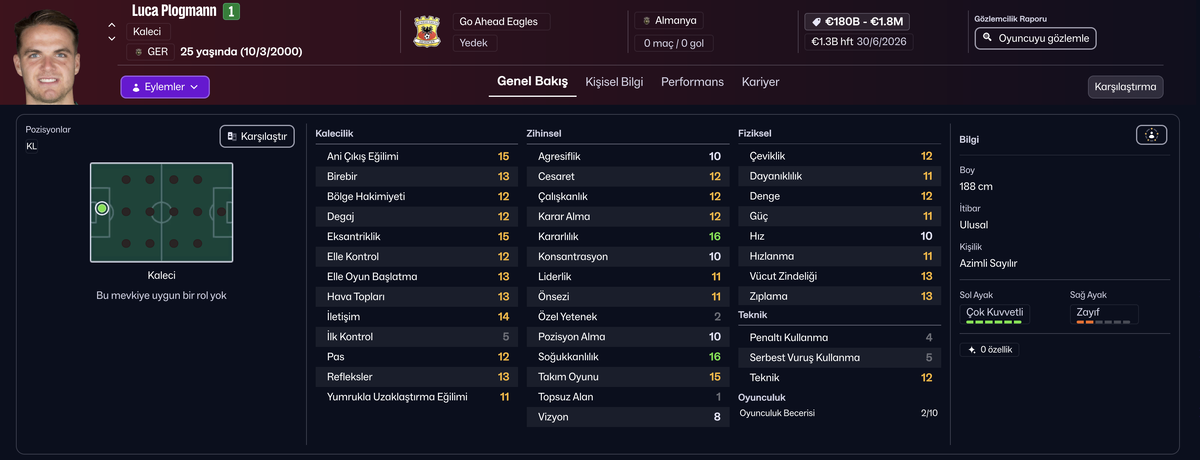Click the player info icon in Bilgi panel
This screenshot has height=460, width=1200.
(x=1151, y=135)
